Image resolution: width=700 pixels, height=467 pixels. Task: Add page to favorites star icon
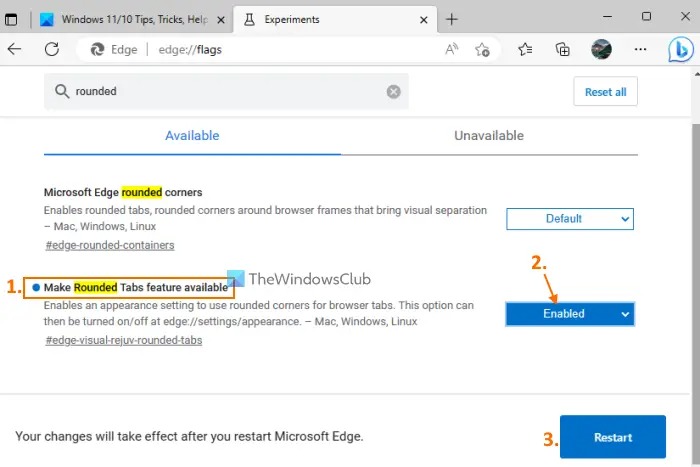tap(482, 49)
